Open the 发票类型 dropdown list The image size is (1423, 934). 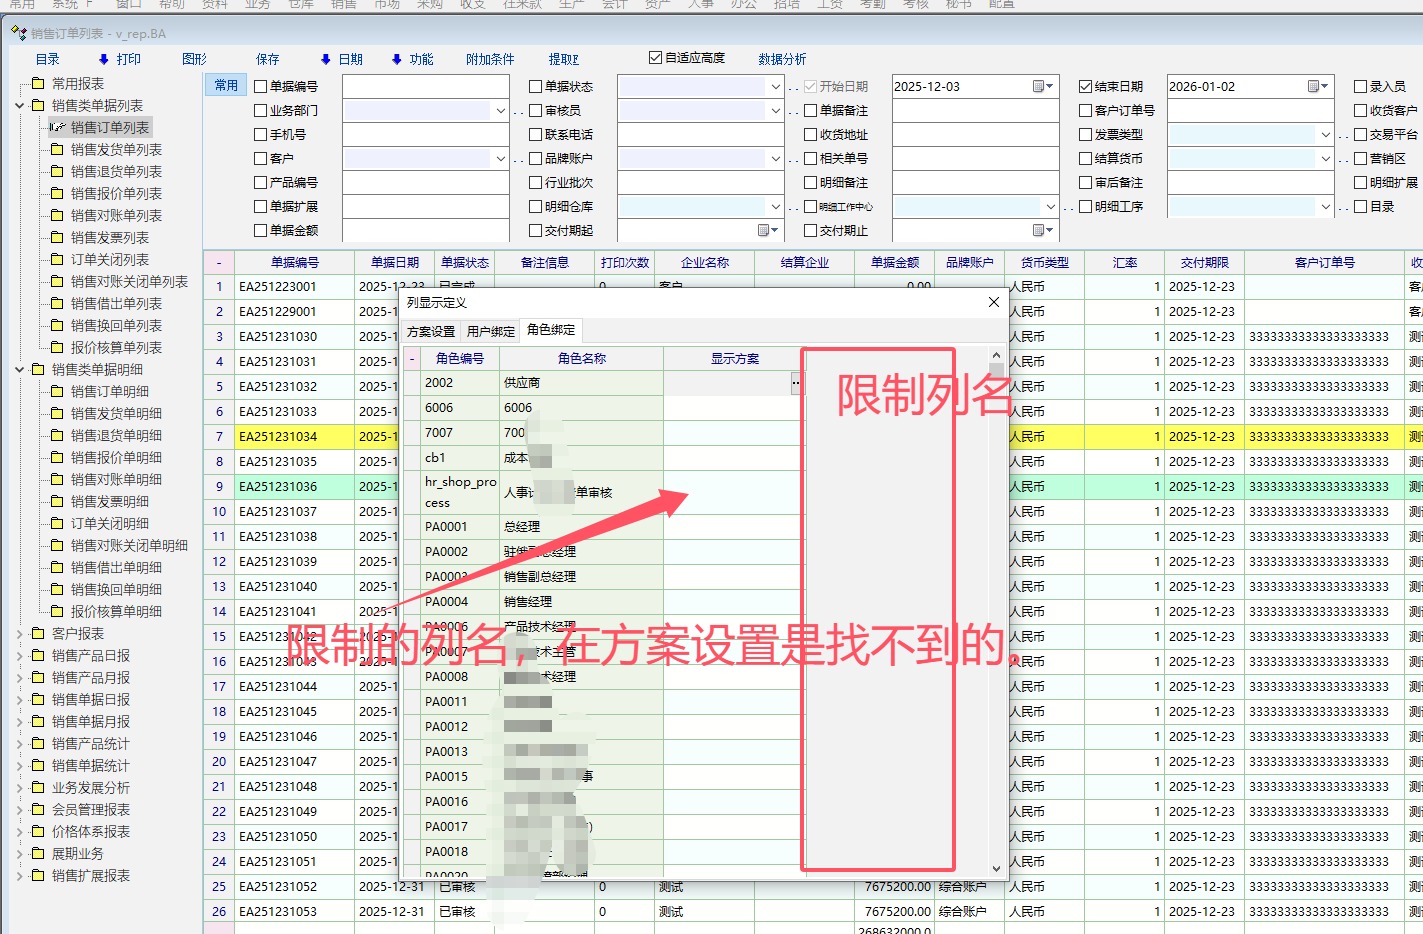coord(1326,135)
